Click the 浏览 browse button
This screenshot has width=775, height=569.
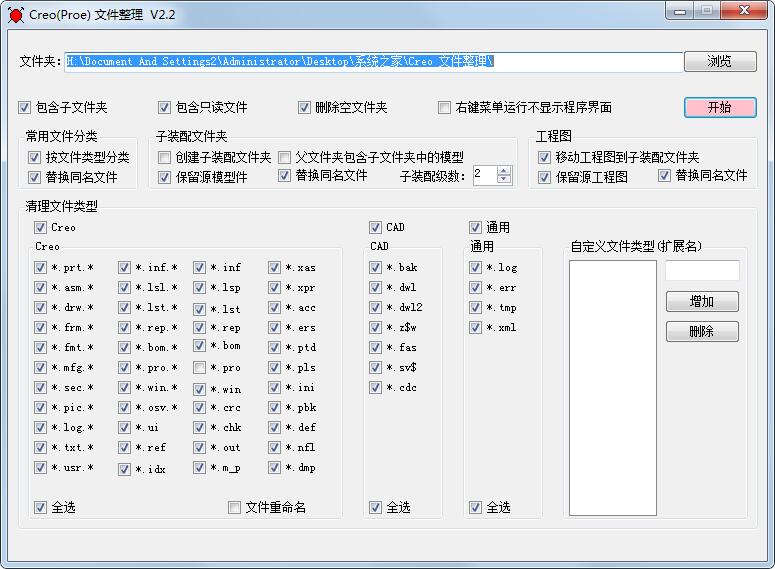[x=719, y=61]
